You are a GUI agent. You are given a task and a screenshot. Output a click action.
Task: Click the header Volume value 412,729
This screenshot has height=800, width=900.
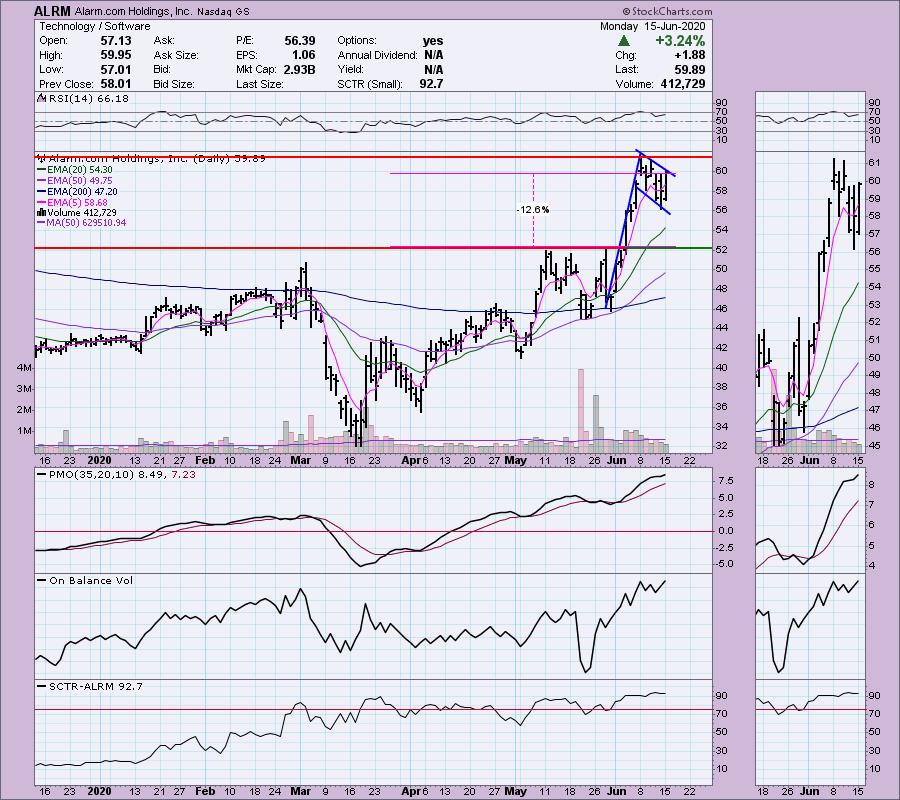point(681,84)
